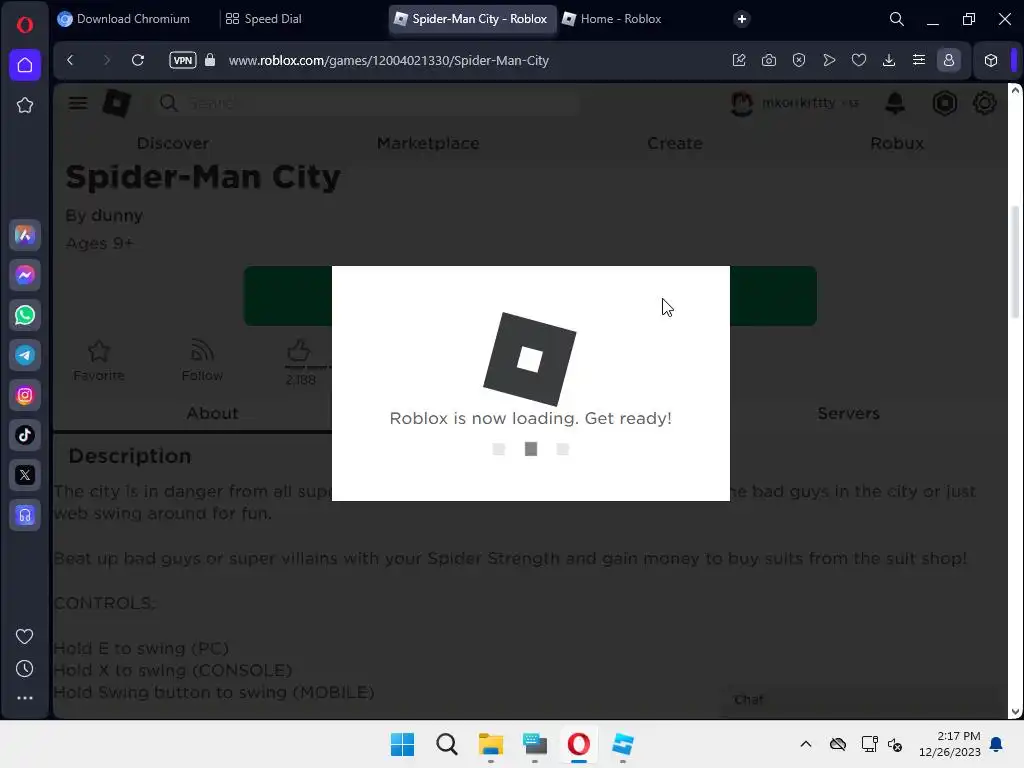The width and height of the screenshot is (1024, 768).
Task: Switch to the About tab
Action: point(212,413)
